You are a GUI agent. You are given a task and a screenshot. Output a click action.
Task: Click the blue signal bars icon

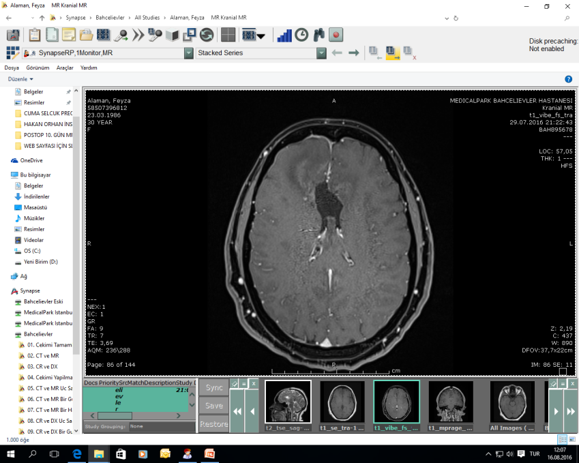pos(284,35)
